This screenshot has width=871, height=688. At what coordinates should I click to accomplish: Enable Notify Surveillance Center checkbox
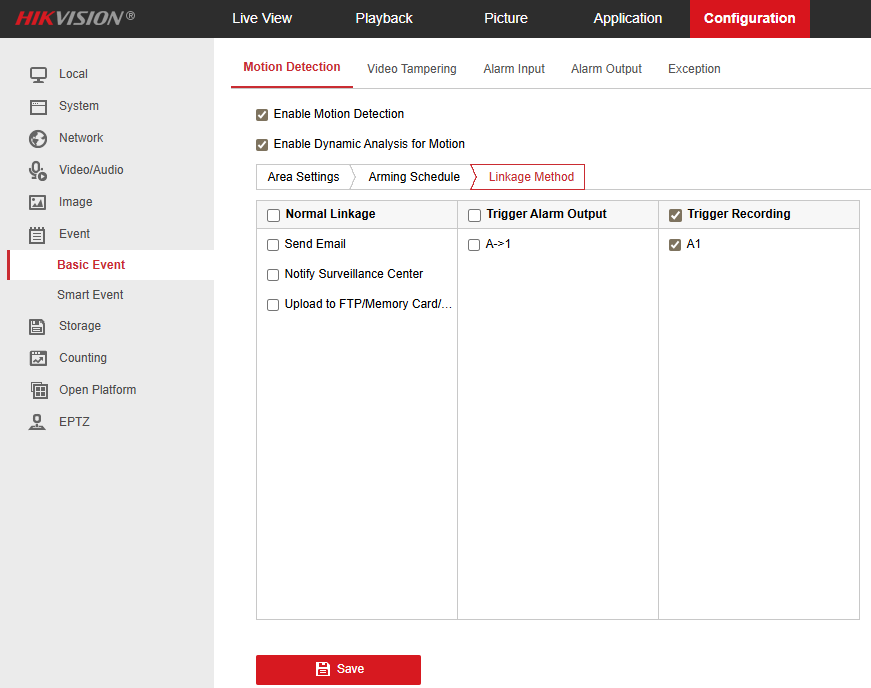[x=273, y=274]
